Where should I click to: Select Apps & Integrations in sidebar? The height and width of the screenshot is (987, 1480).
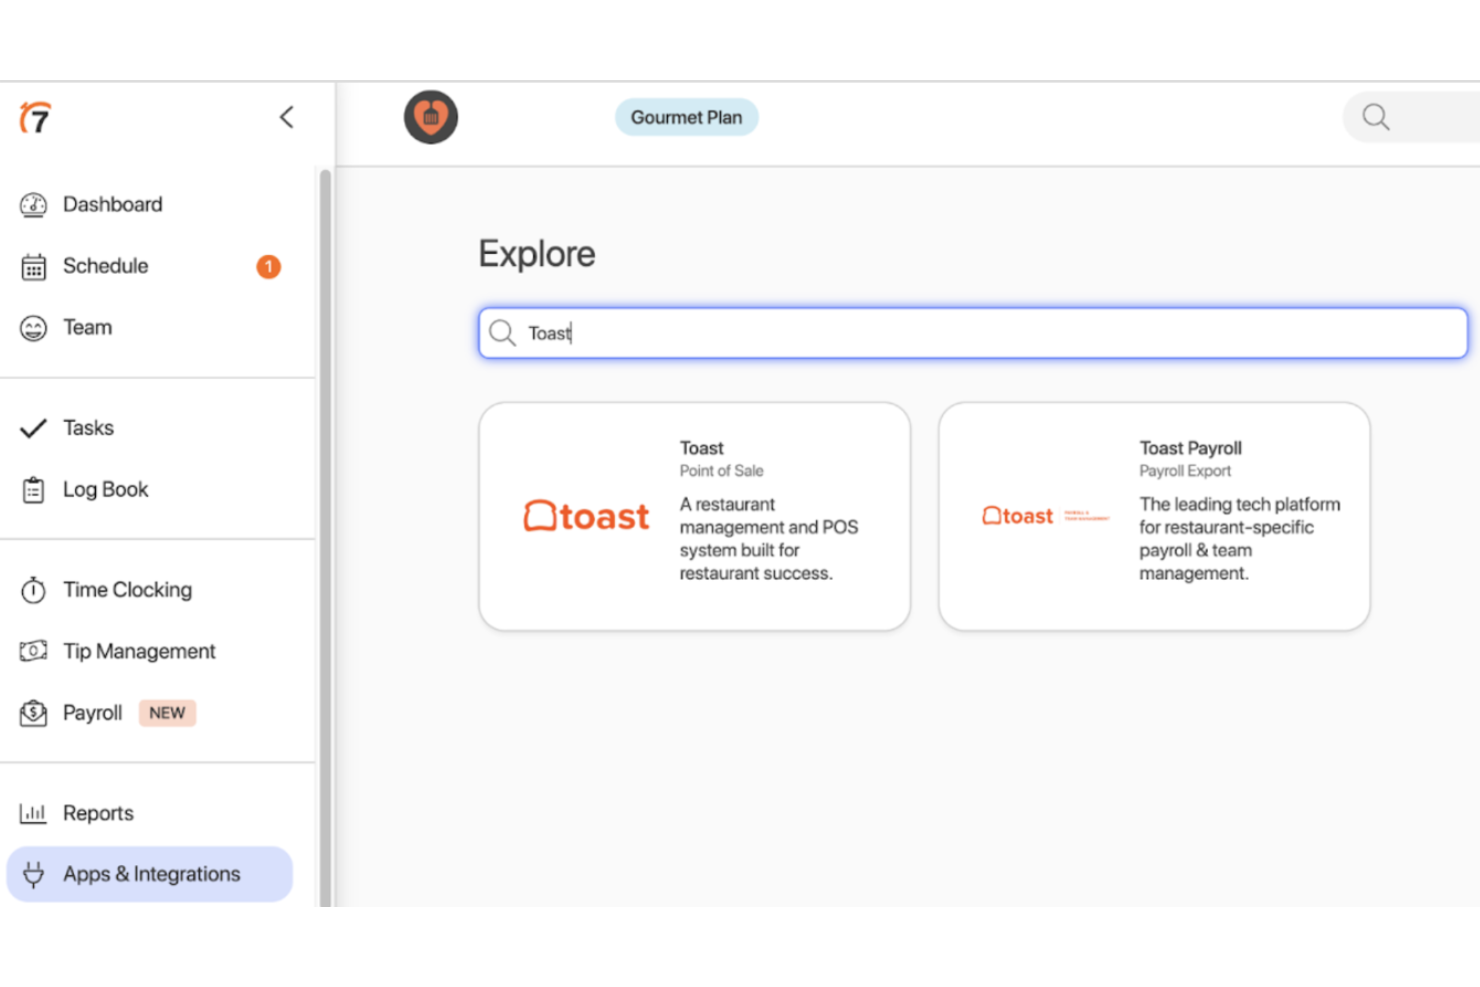pyautogui.click(x=150, y=874)
